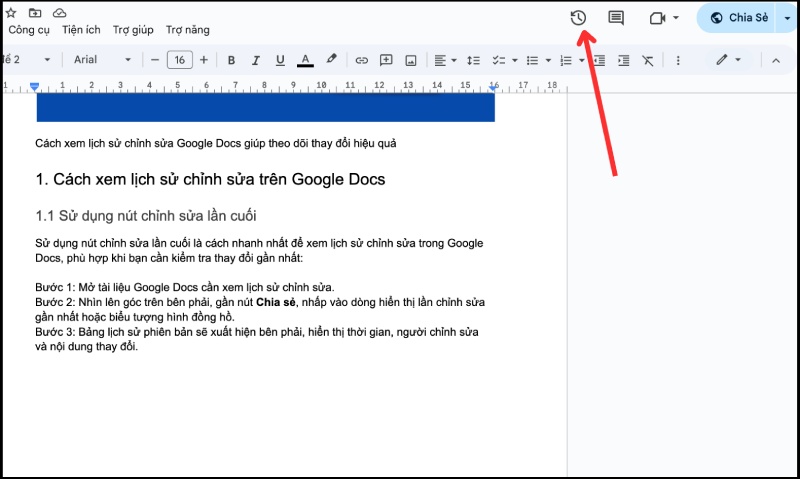Insert a link
800x479 pixels.
(x=361, y=61)
